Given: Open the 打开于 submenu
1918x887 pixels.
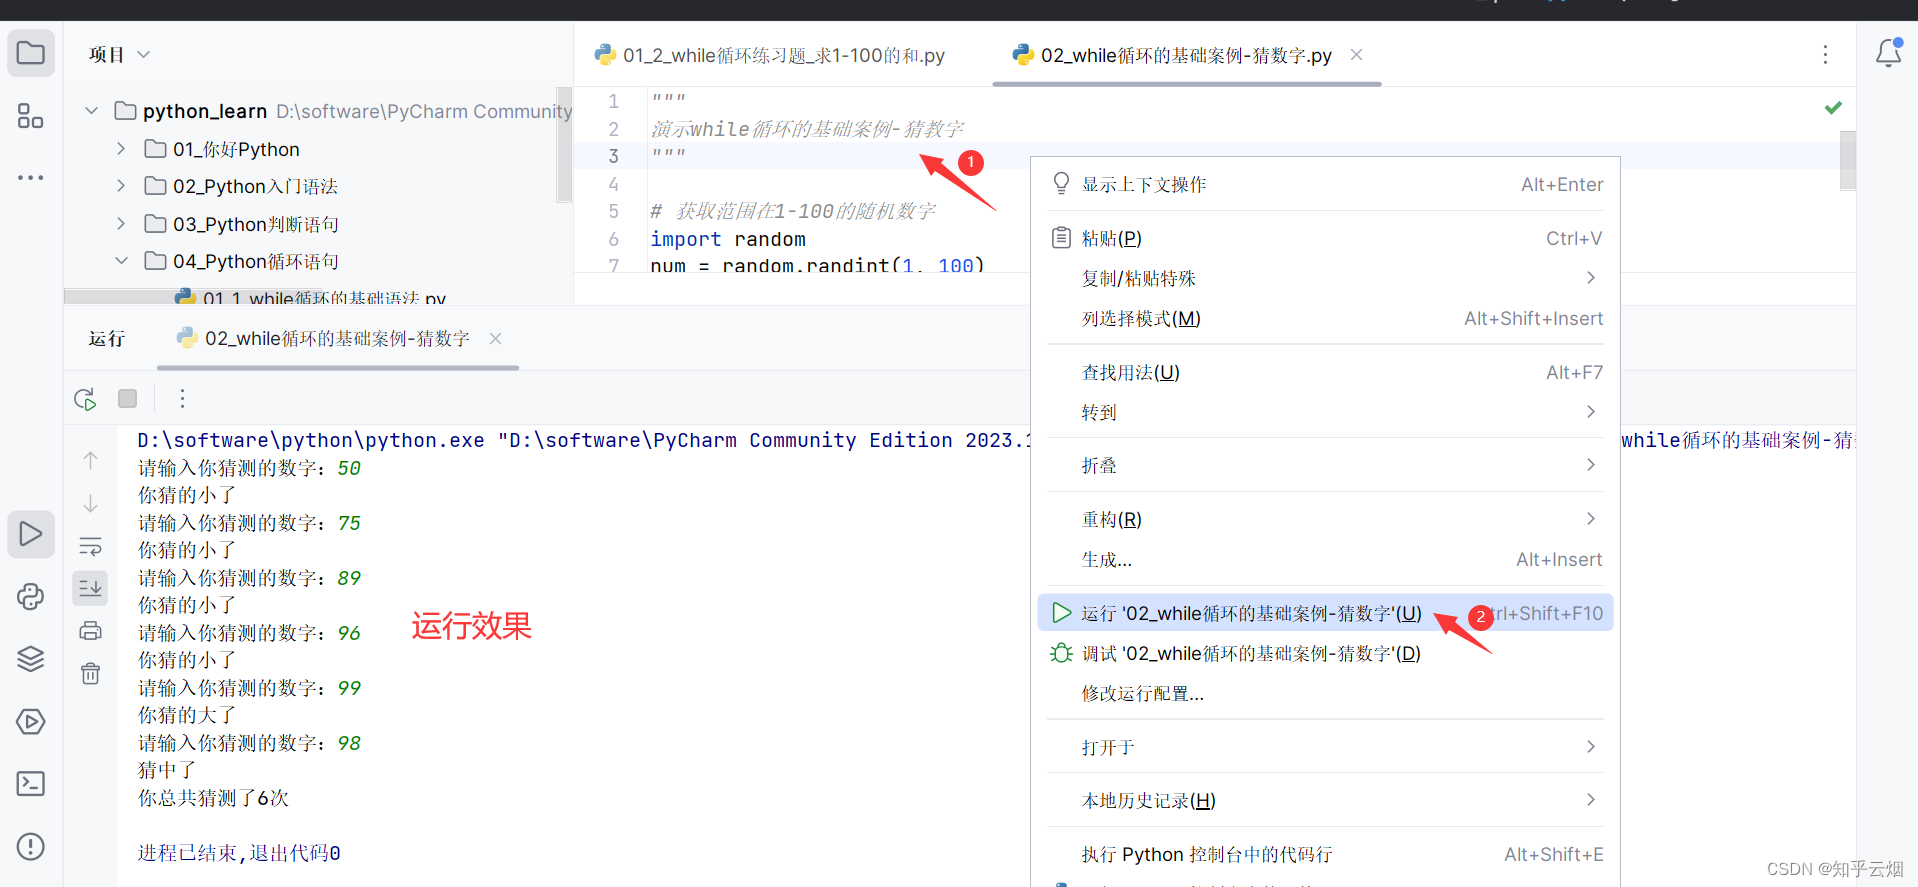Looking at the screenshot, I should (1325, 747).
